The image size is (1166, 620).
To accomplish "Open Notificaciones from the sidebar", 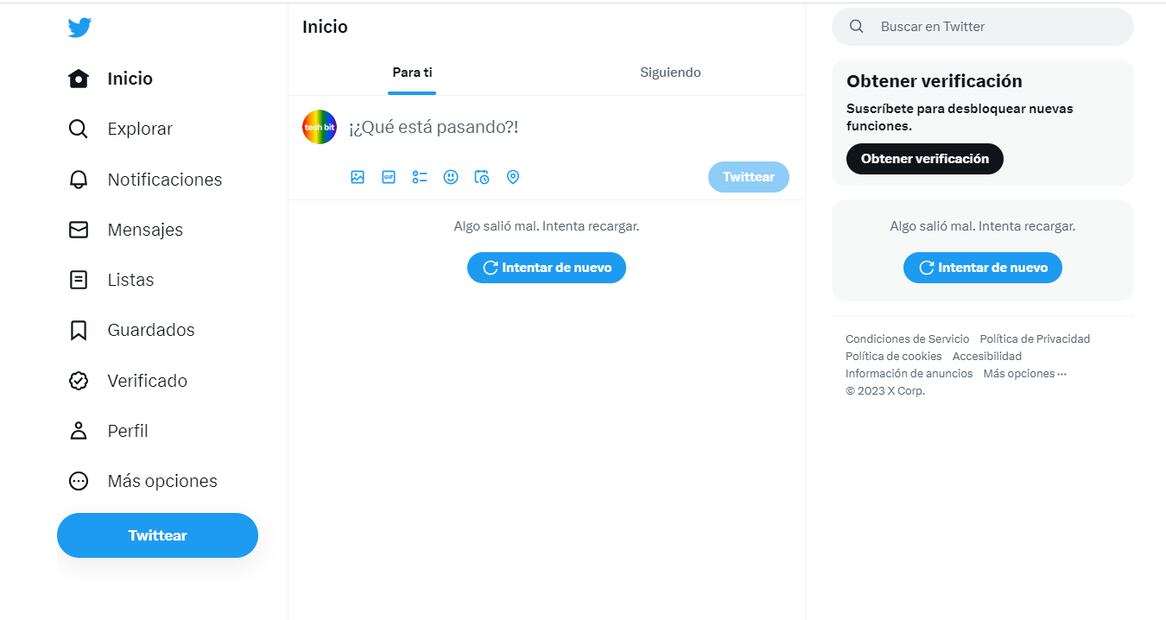I will click(x=164, y=180).
